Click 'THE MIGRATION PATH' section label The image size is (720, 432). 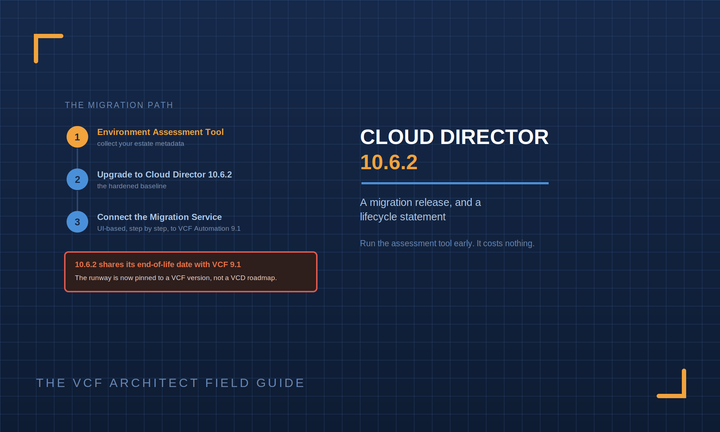point(119,105)
